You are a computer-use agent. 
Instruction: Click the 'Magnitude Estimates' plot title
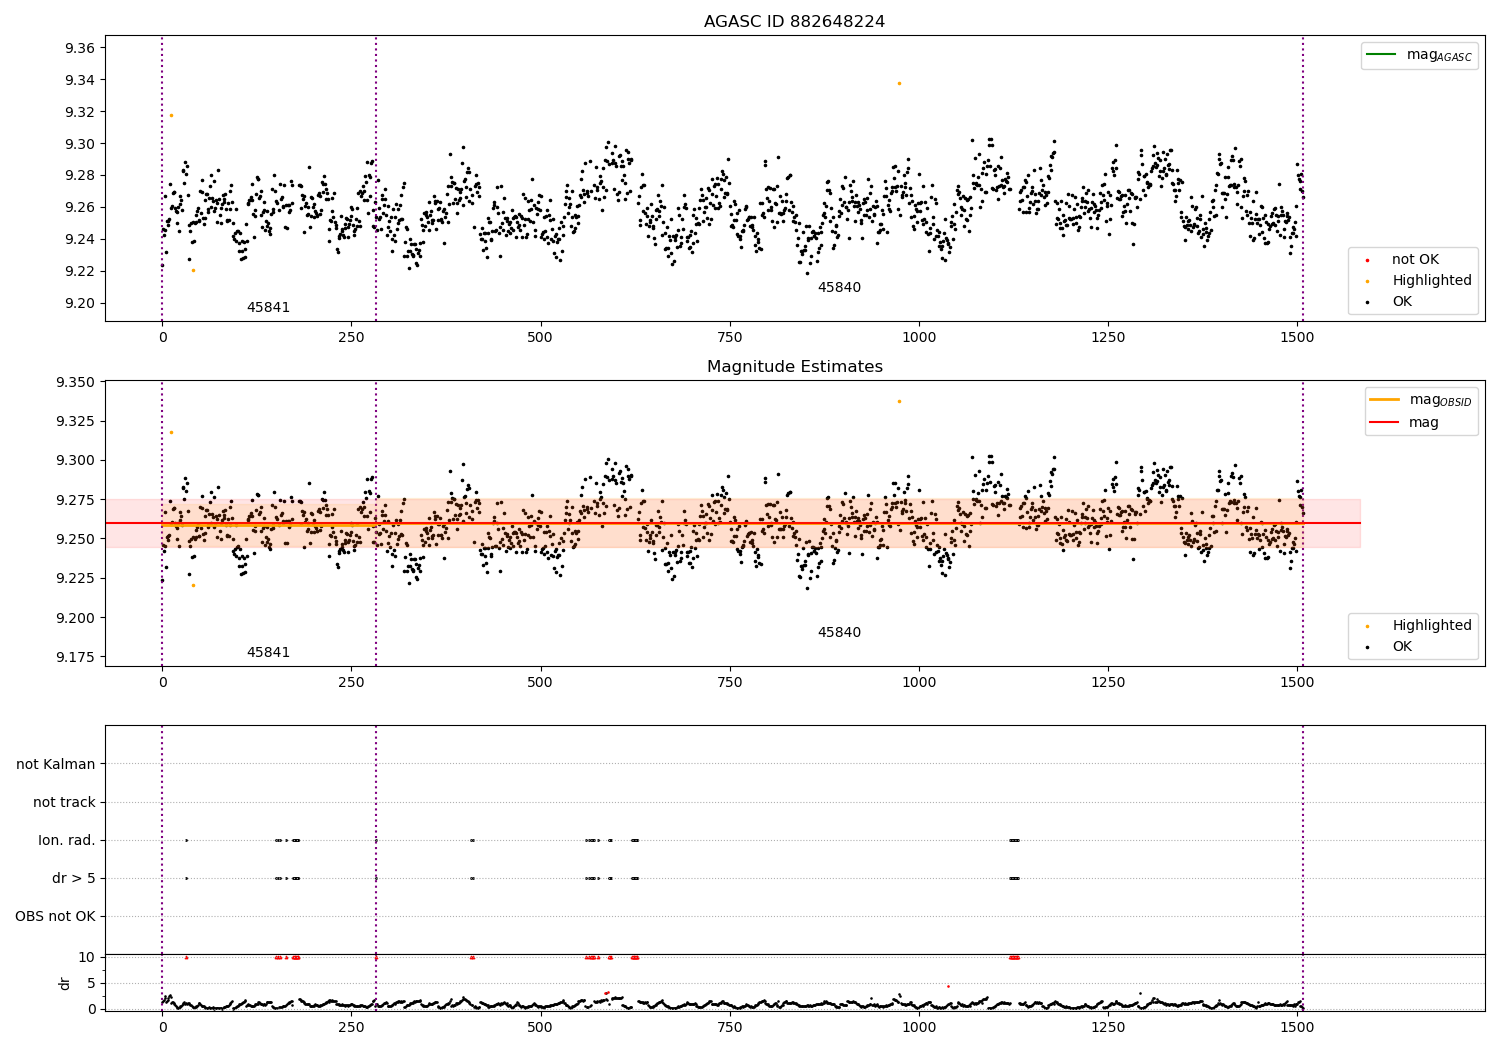(794, 367)
